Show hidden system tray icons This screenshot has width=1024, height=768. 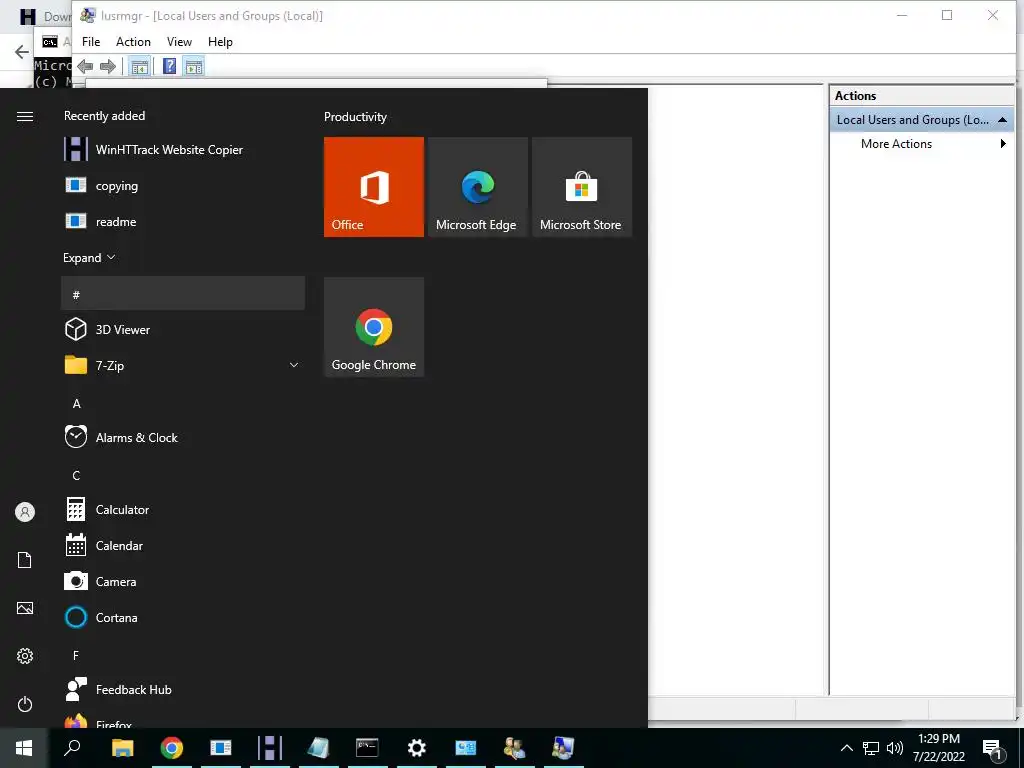click(x=846, y=748)
